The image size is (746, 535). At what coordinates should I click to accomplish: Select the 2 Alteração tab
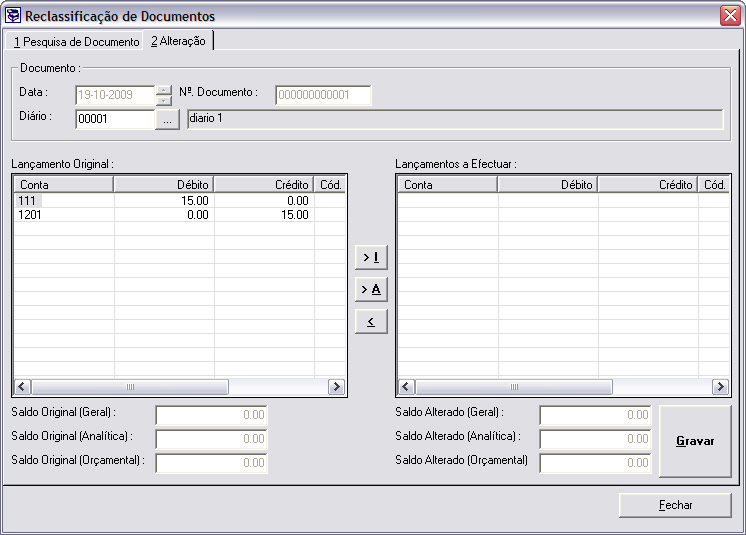pos(178,40)
